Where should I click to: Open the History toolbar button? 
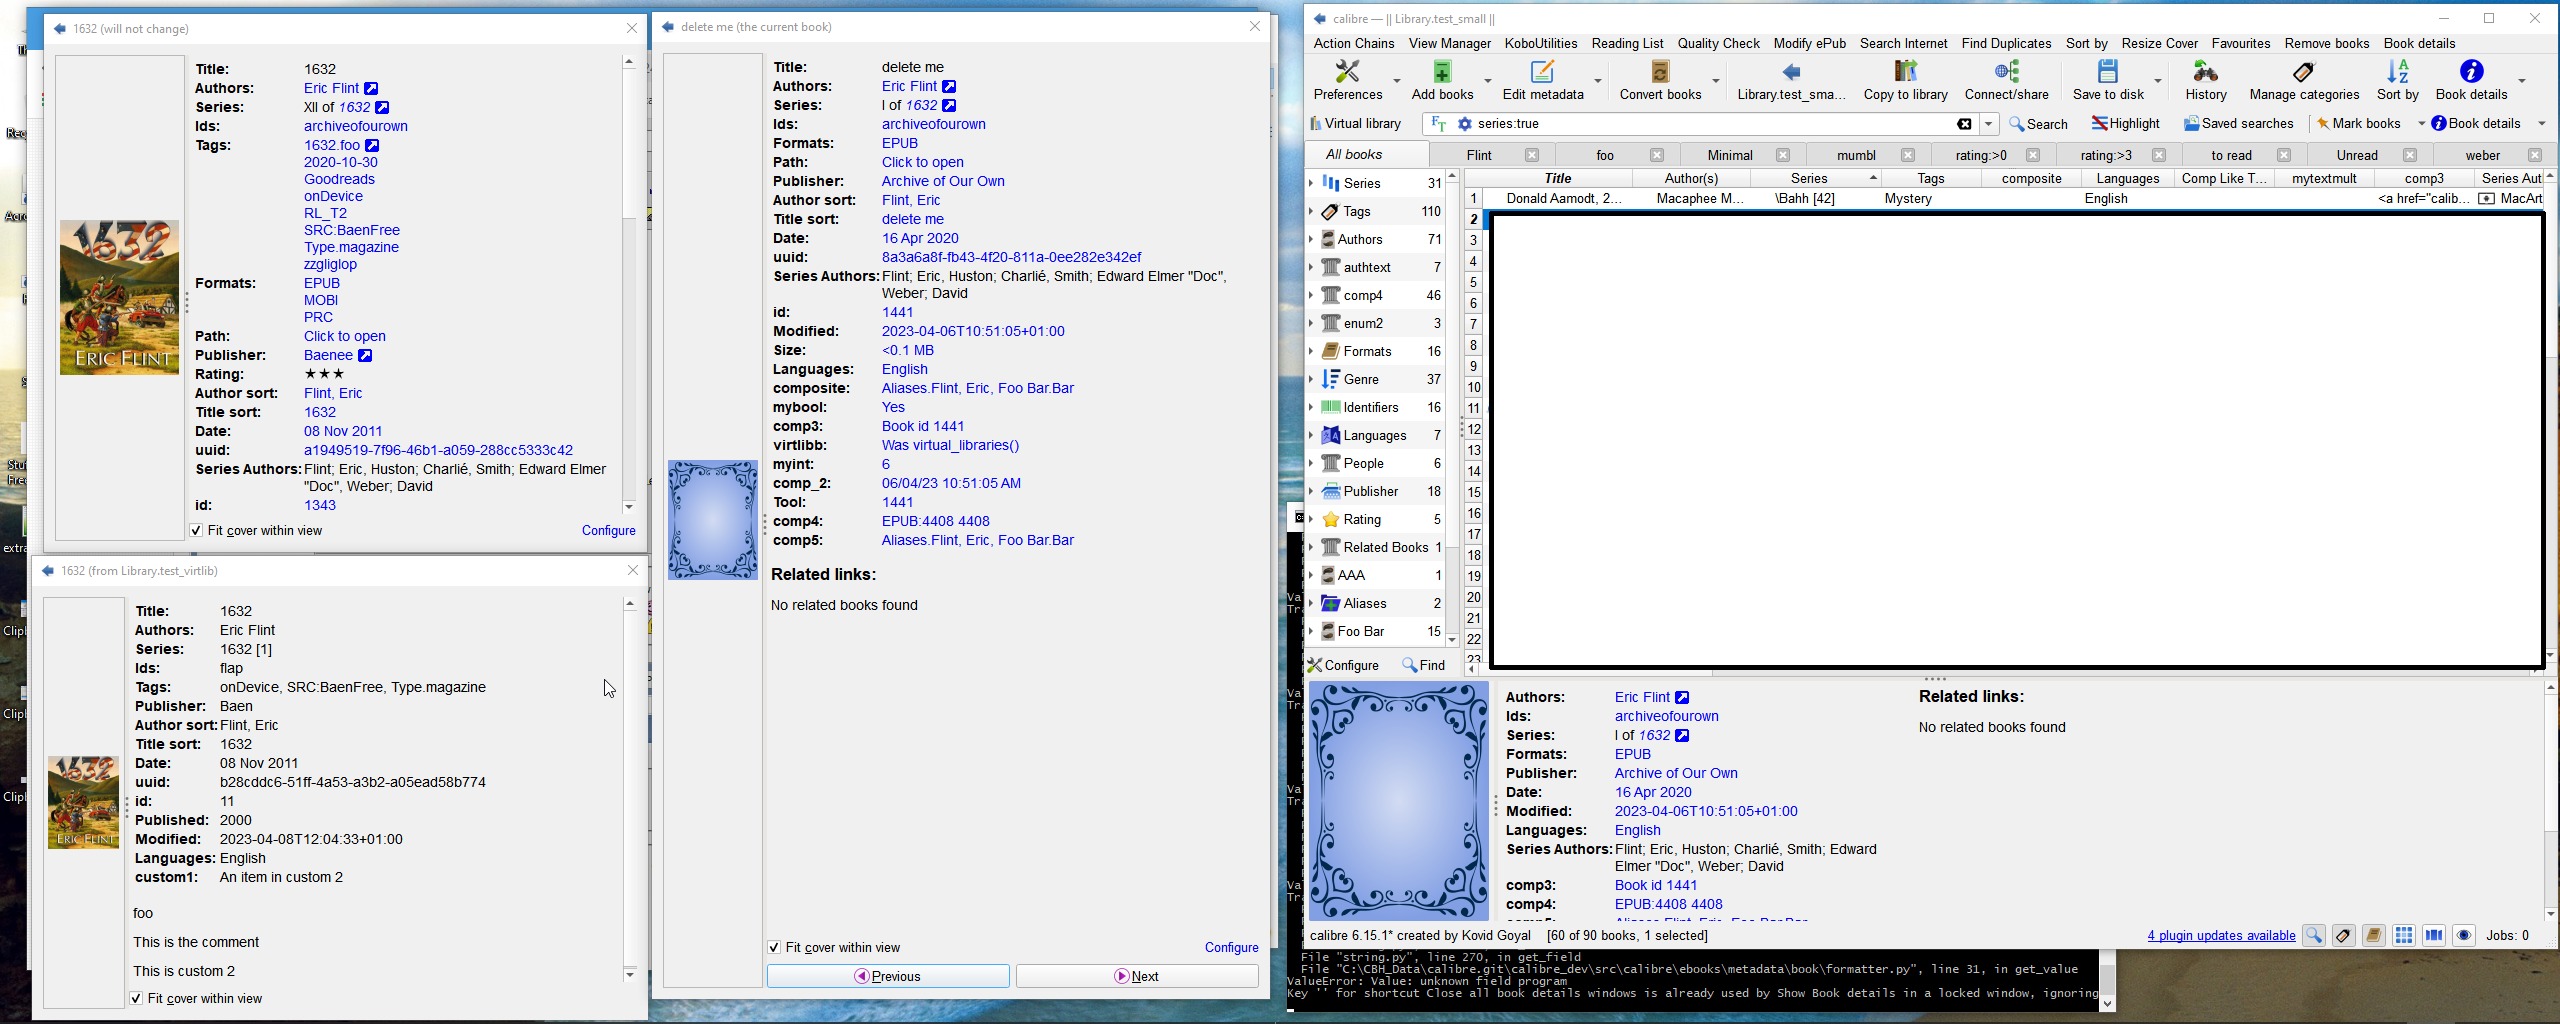pos(2205,79)
